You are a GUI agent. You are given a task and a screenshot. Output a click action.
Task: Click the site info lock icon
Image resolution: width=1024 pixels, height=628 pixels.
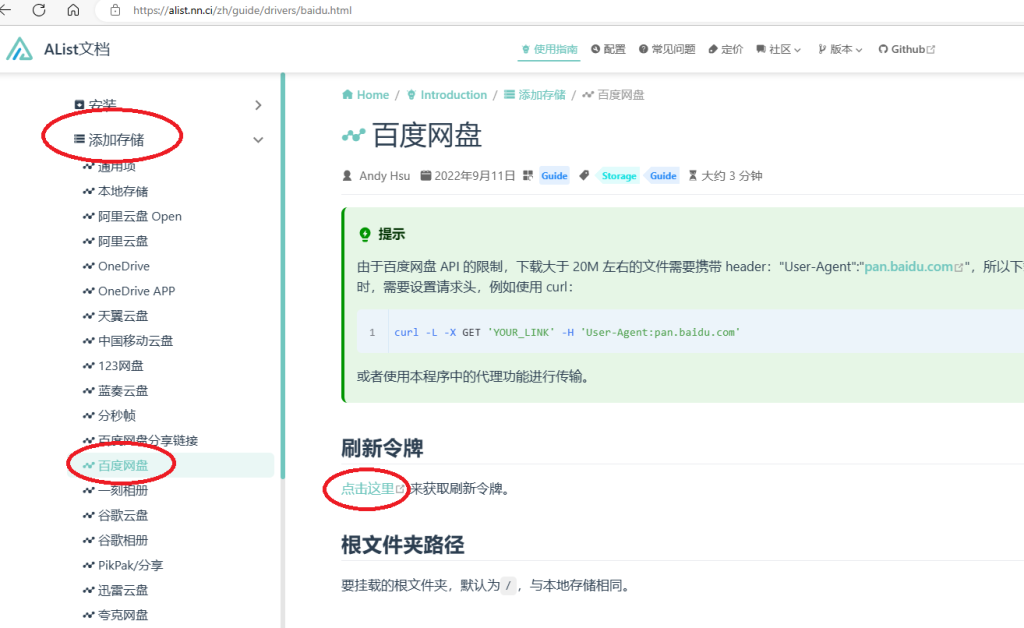pyautogui.click(x=115, y=11)
